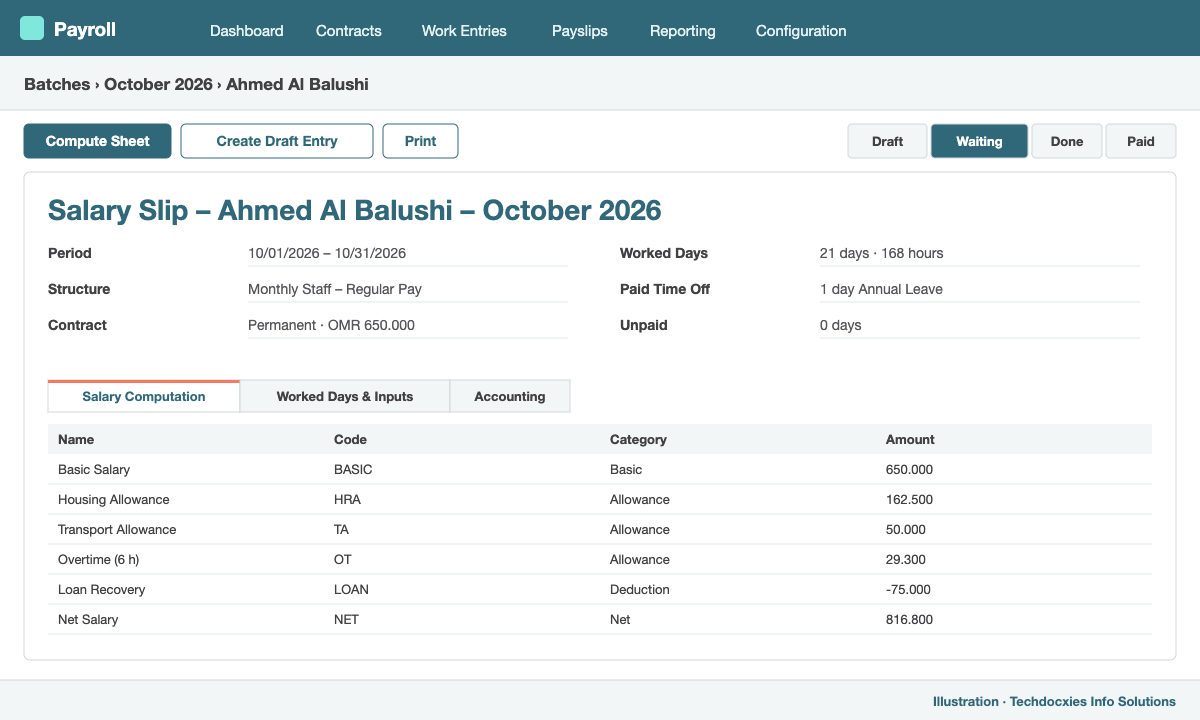Click the Net category cell

620,619
